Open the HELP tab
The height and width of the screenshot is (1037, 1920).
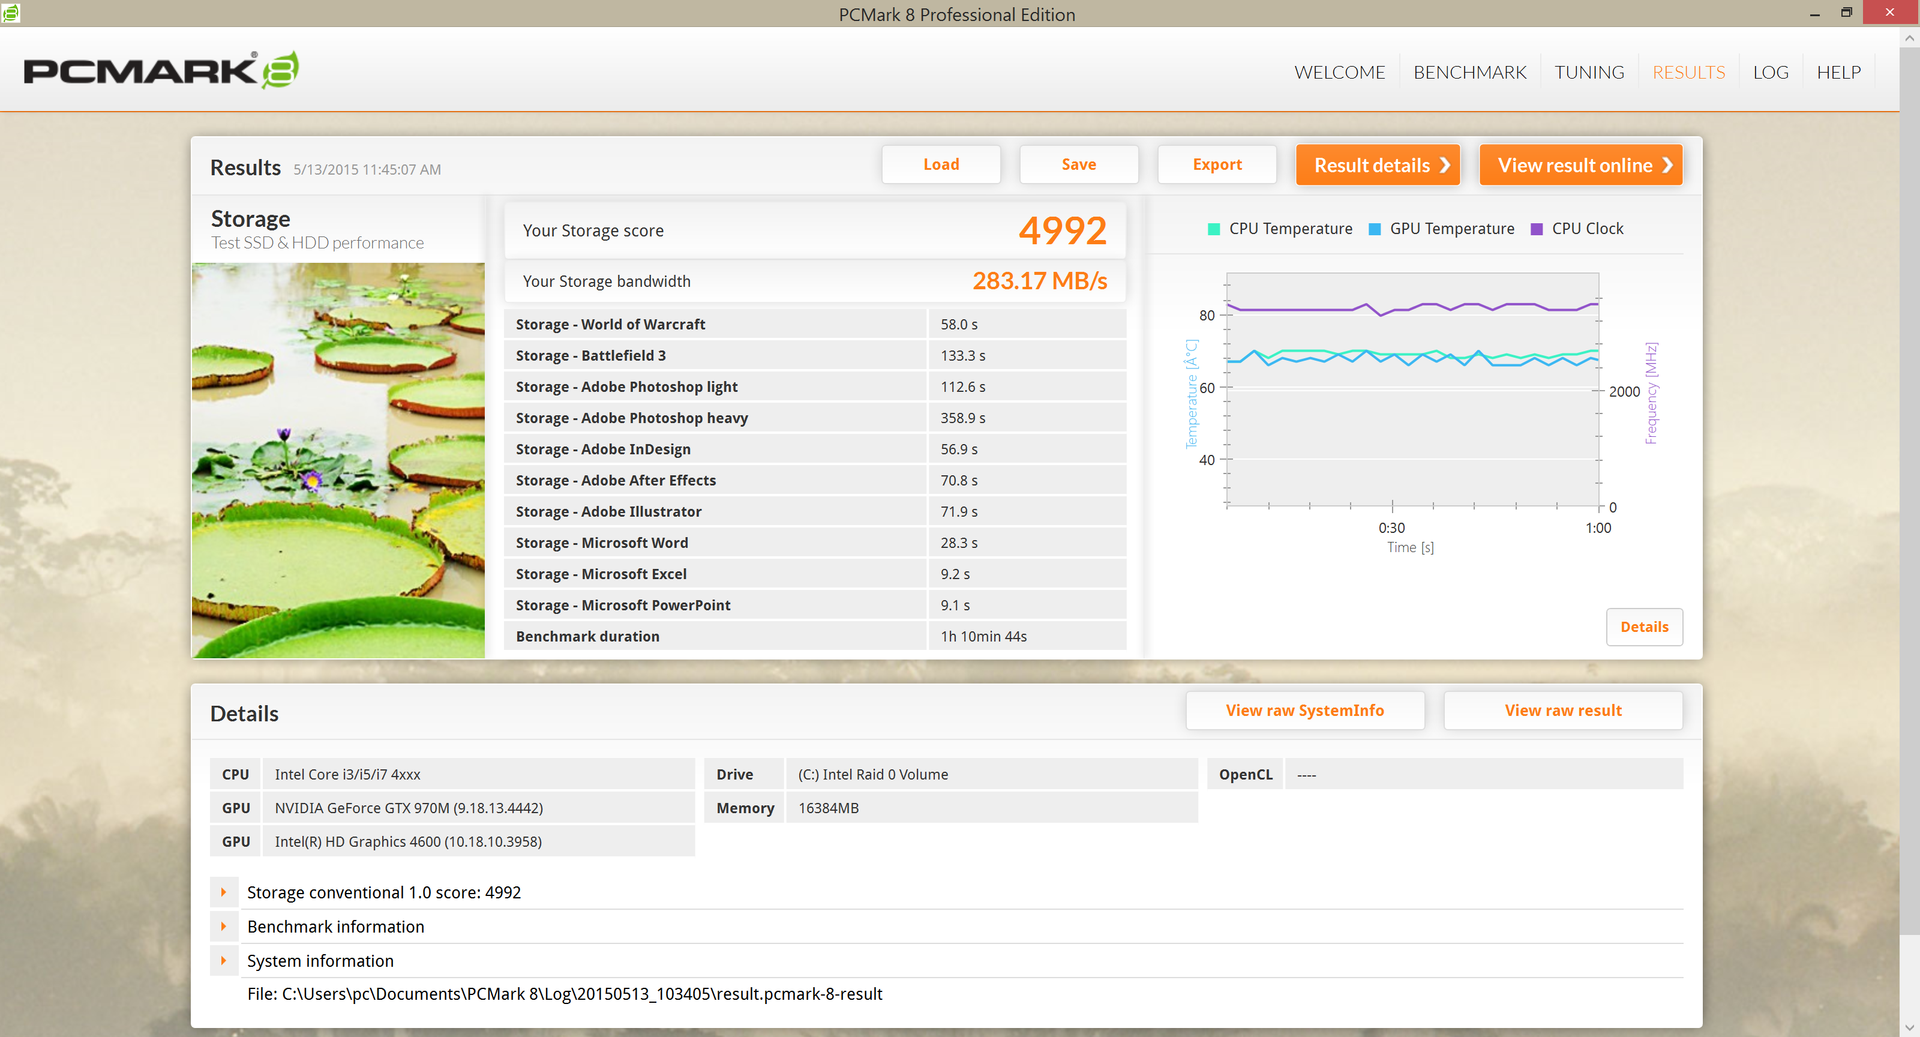[1838, 72]
